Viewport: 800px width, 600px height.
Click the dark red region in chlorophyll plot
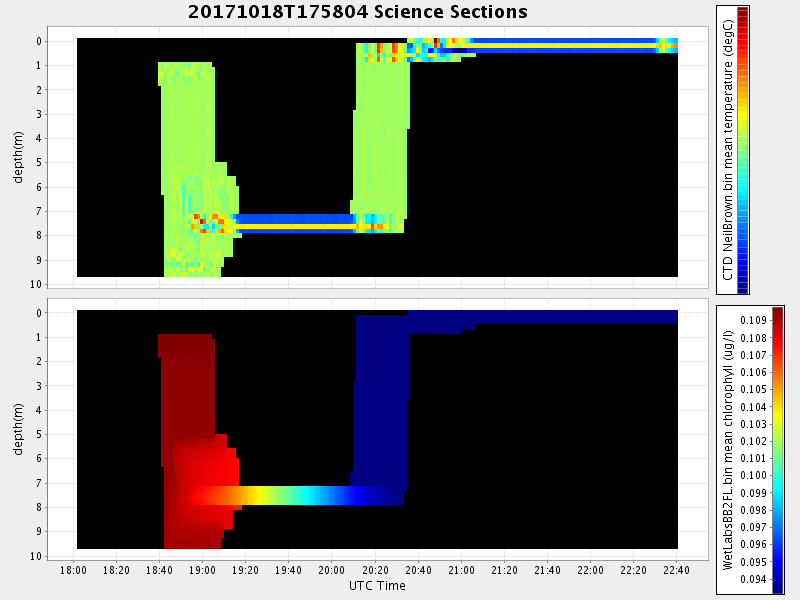[x=187, y=400]
